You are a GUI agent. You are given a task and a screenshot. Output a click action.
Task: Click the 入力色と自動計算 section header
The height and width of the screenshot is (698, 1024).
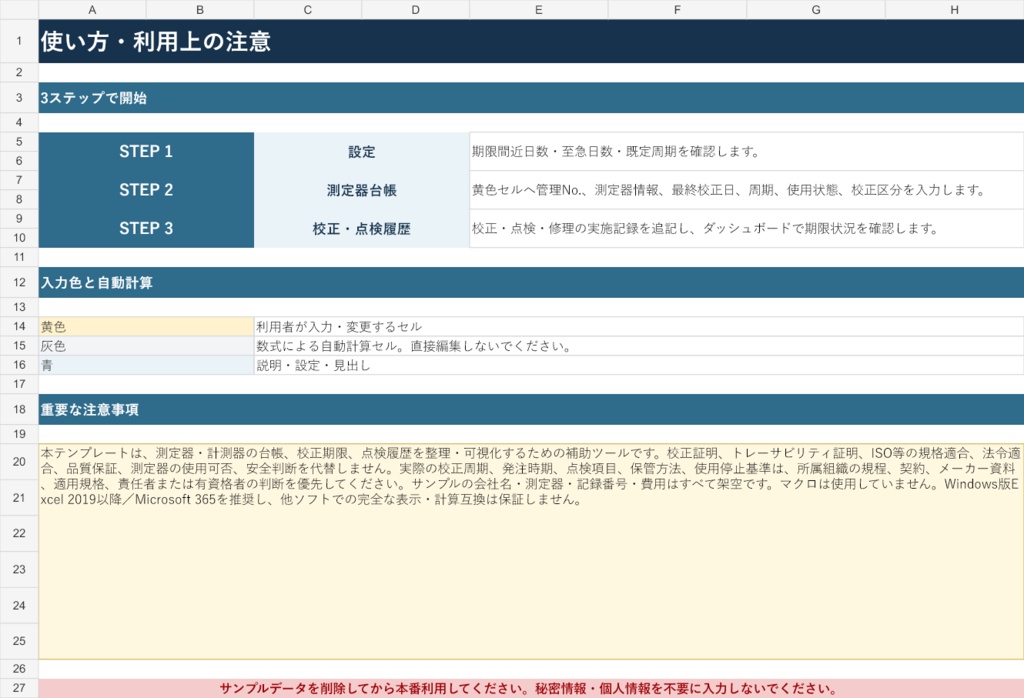pos(531,283)
